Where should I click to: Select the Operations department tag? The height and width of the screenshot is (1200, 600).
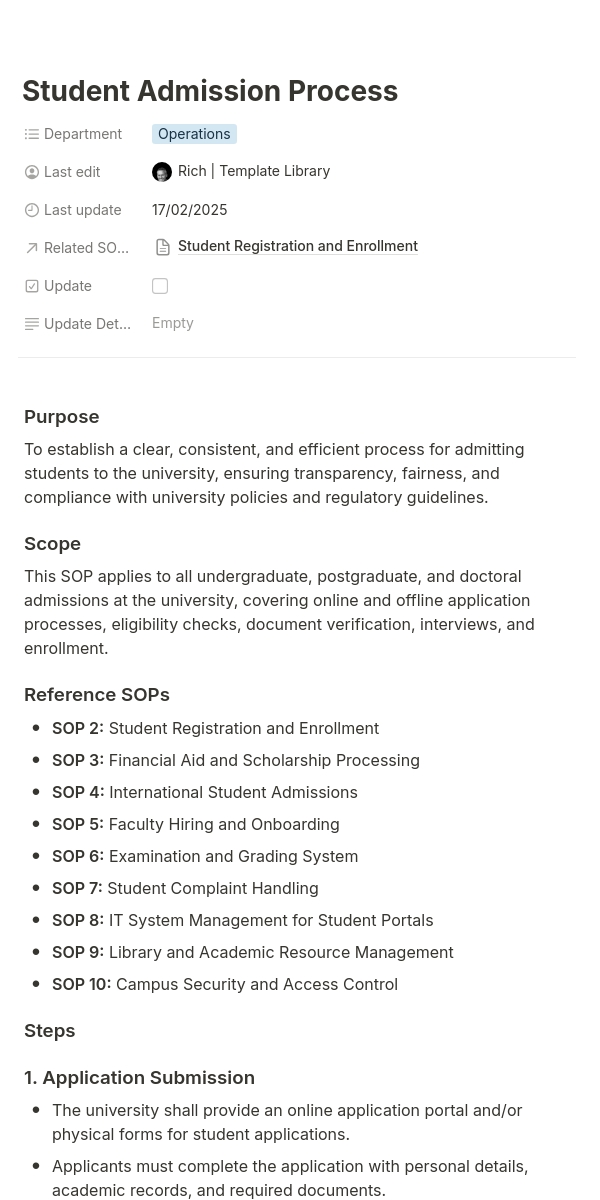(194, 134)
